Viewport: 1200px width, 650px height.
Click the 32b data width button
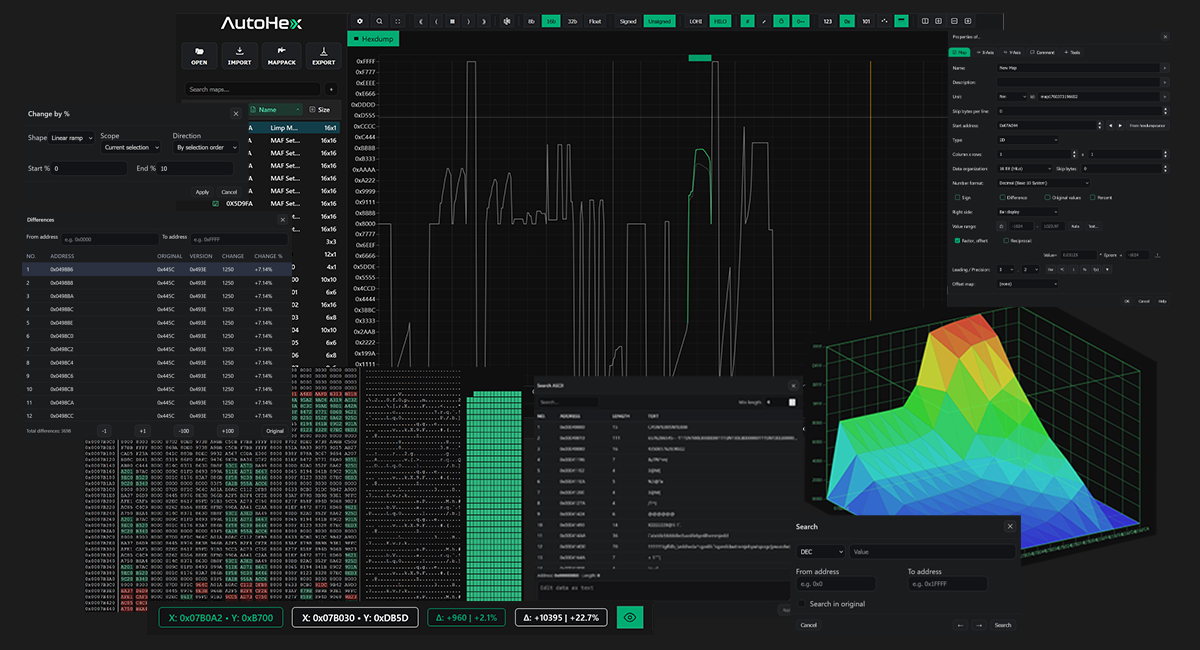click(x=572, y=21)
